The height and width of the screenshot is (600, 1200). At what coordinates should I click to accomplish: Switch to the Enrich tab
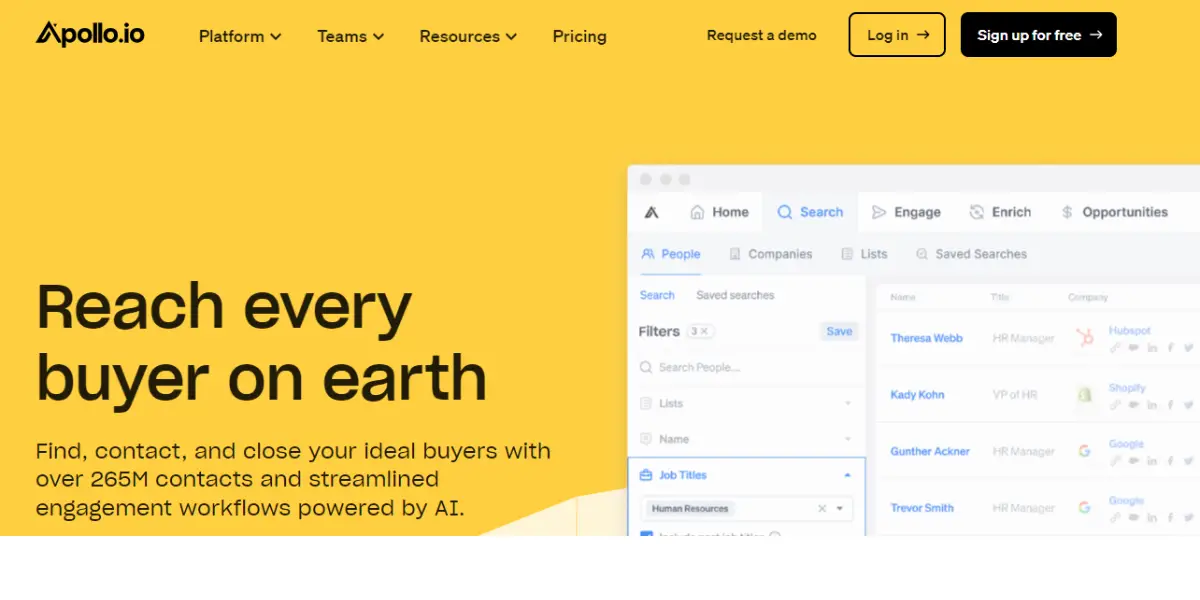pos(1000,212)
